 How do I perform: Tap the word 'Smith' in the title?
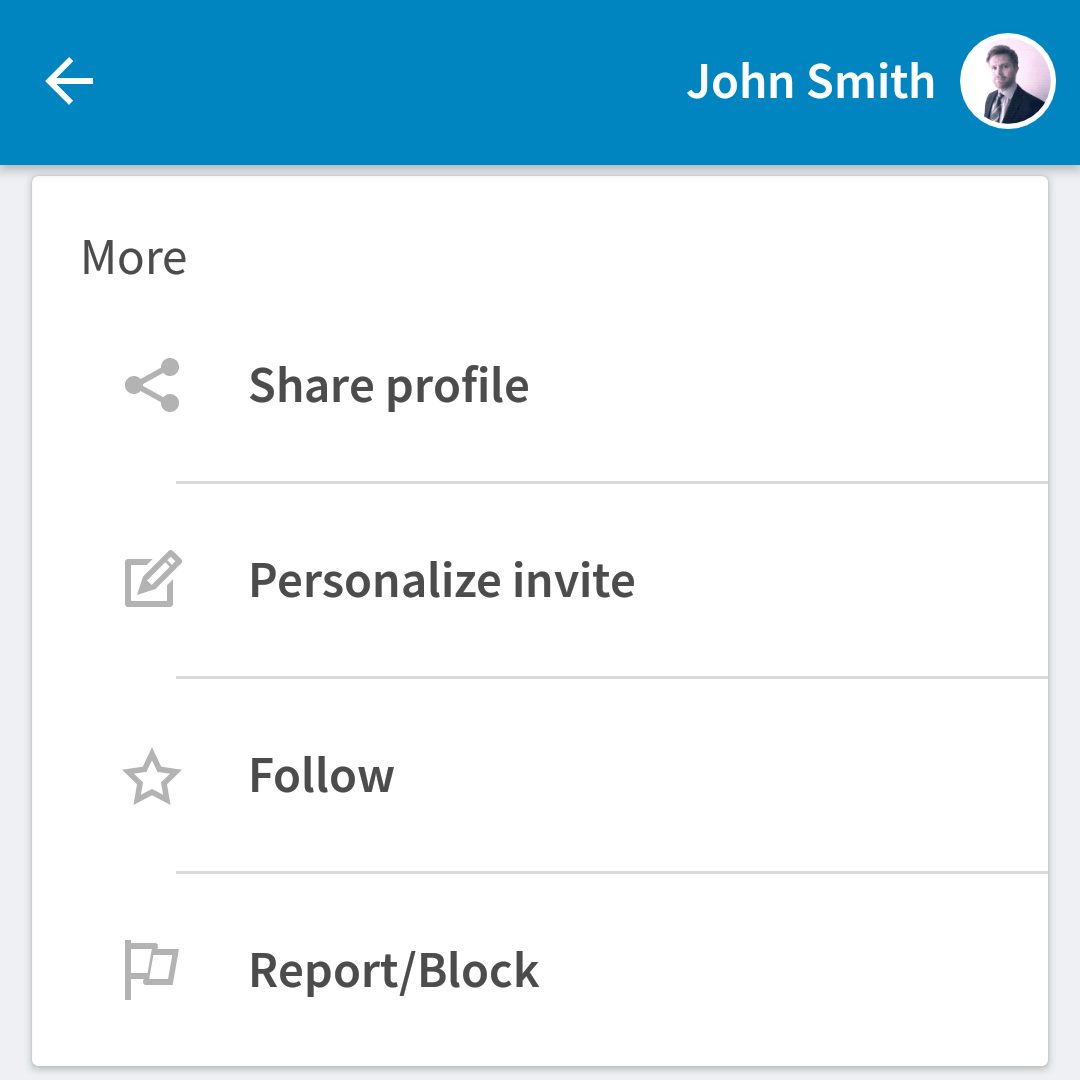tap(871, 81)
